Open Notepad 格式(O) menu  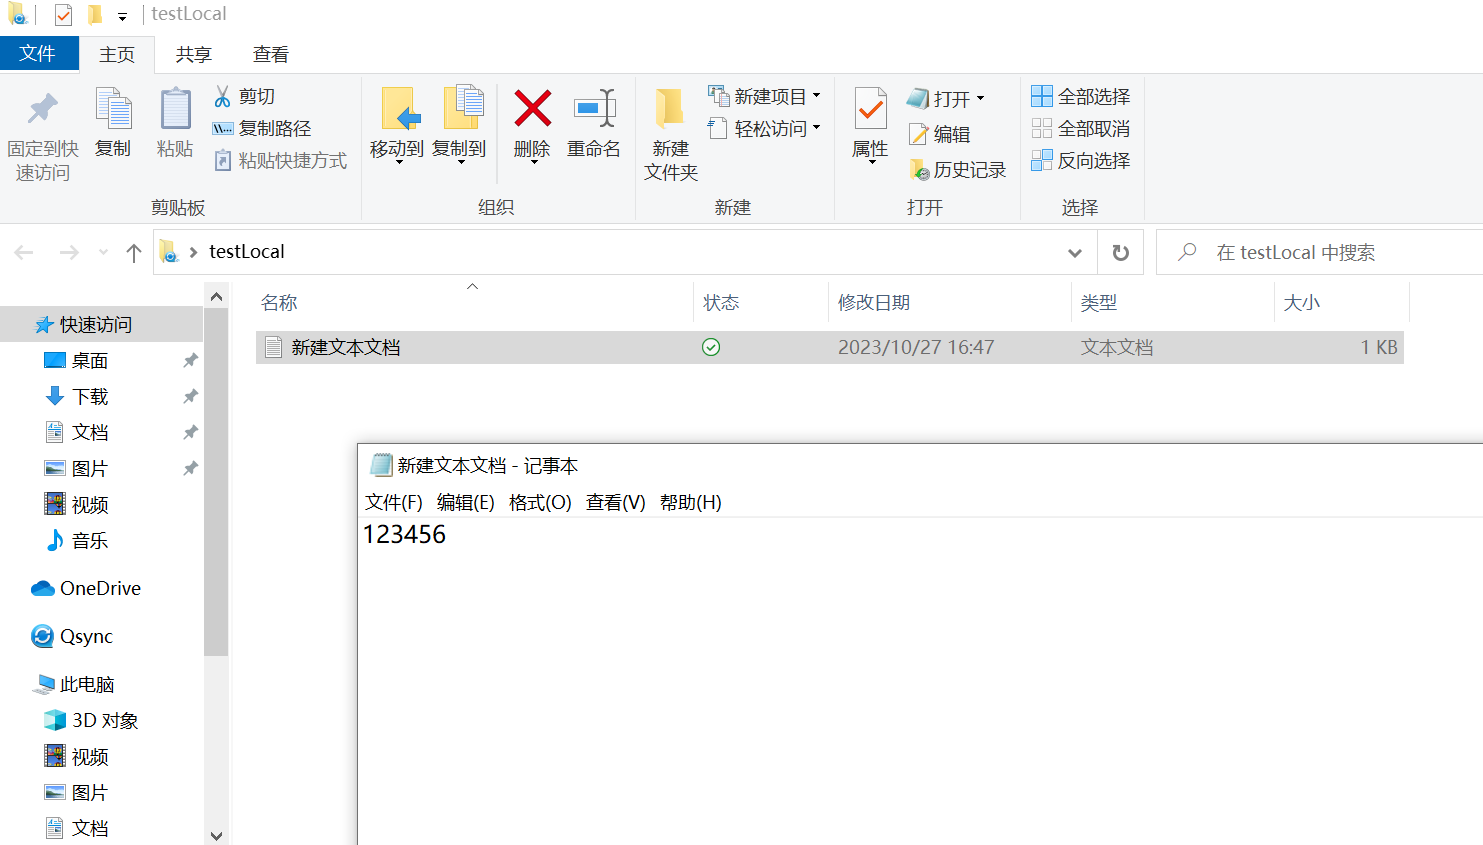click(x=540, y=502)
